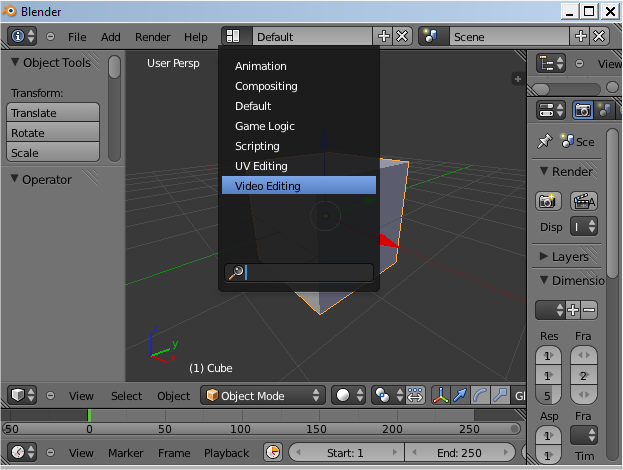Open 3D view properties plus toggle

517,79
